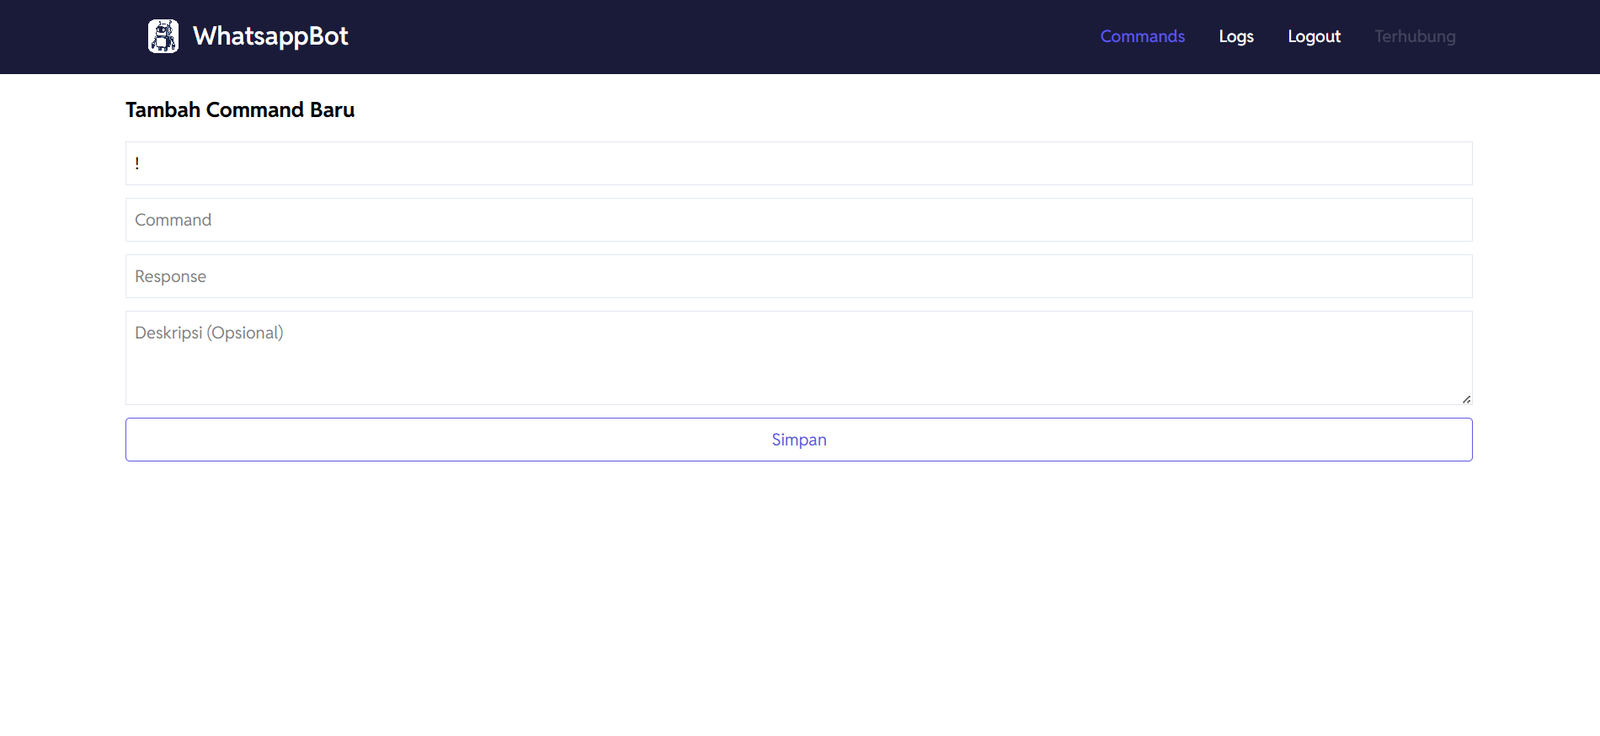Image resolution: width=1600 pixels, height=736 pixels.
Task: Open the WhatsappBot brand title link
Action: coord(270,36)
